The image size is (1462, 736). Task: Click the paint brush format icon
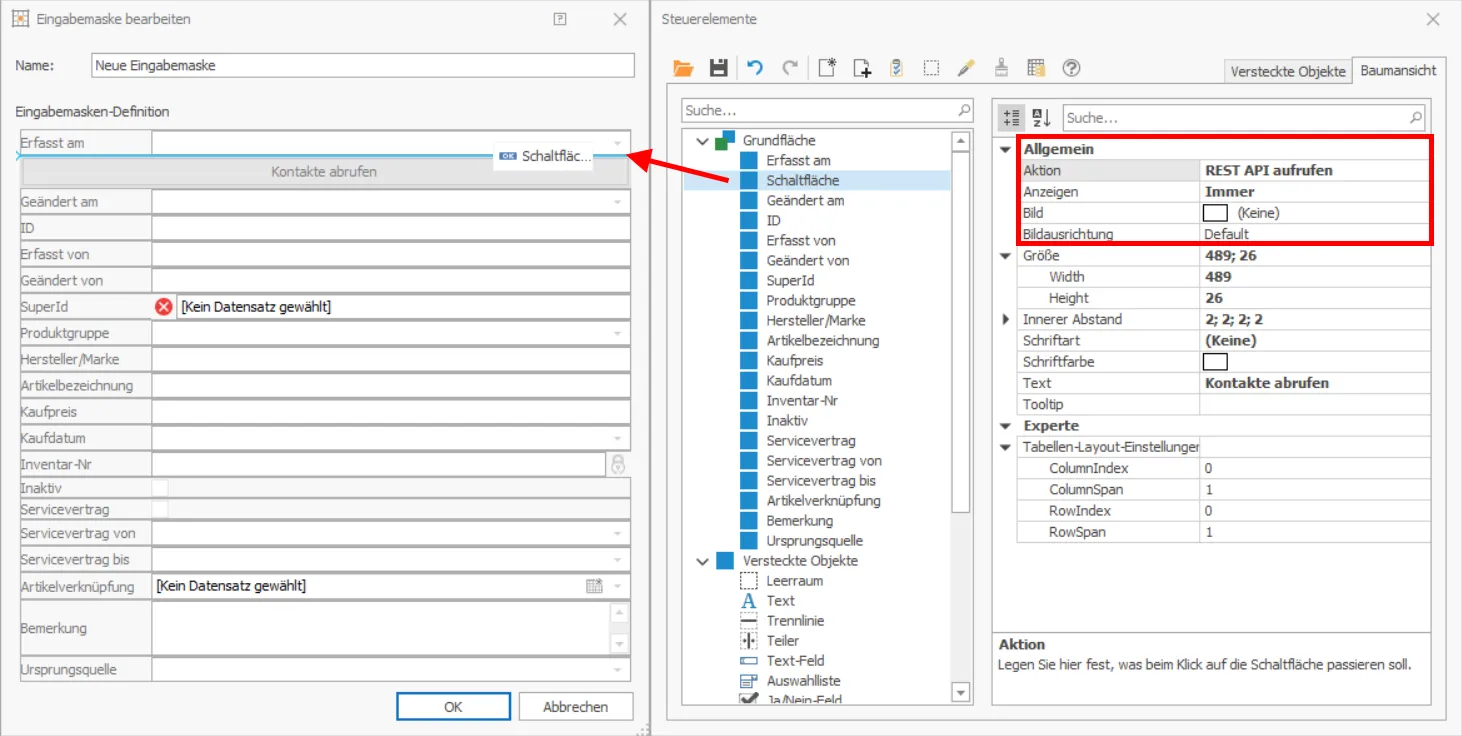coord(1001,68)
